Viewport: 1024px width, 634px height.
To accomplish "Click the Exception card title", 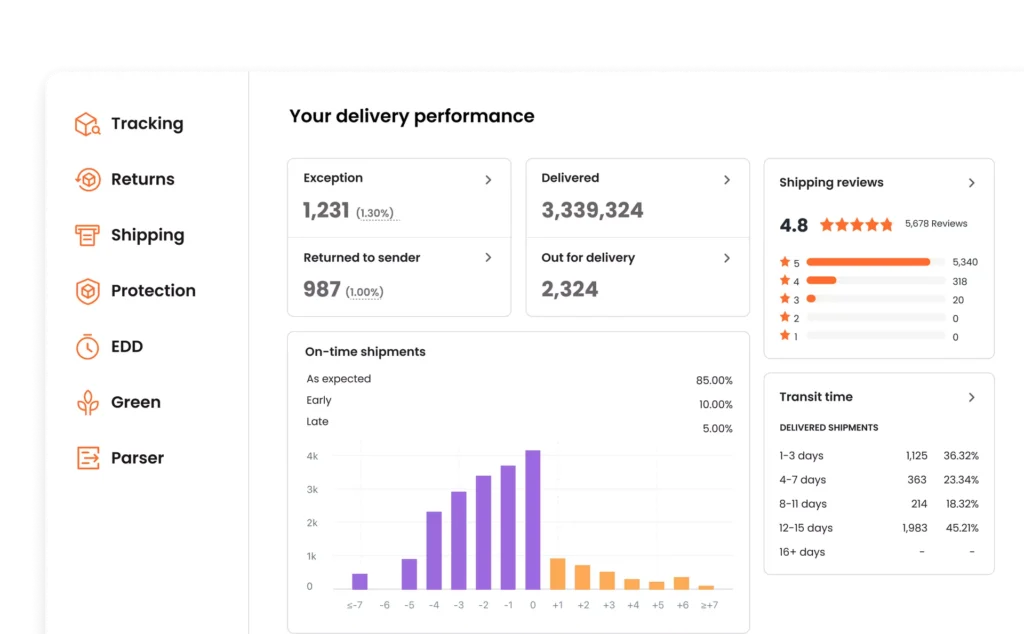I will (333, 178).
